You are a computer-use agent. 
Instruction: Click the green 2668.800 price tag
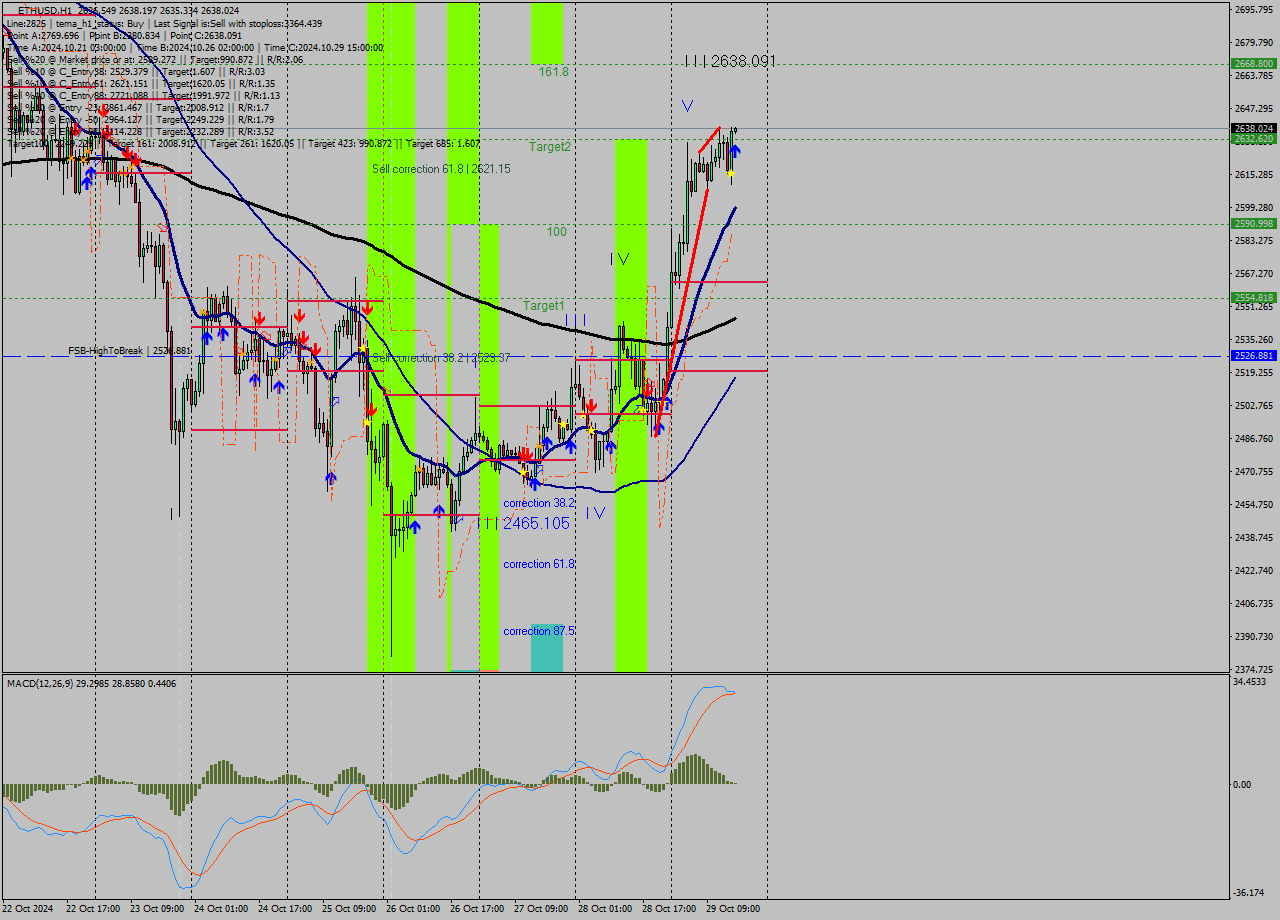1253,63
